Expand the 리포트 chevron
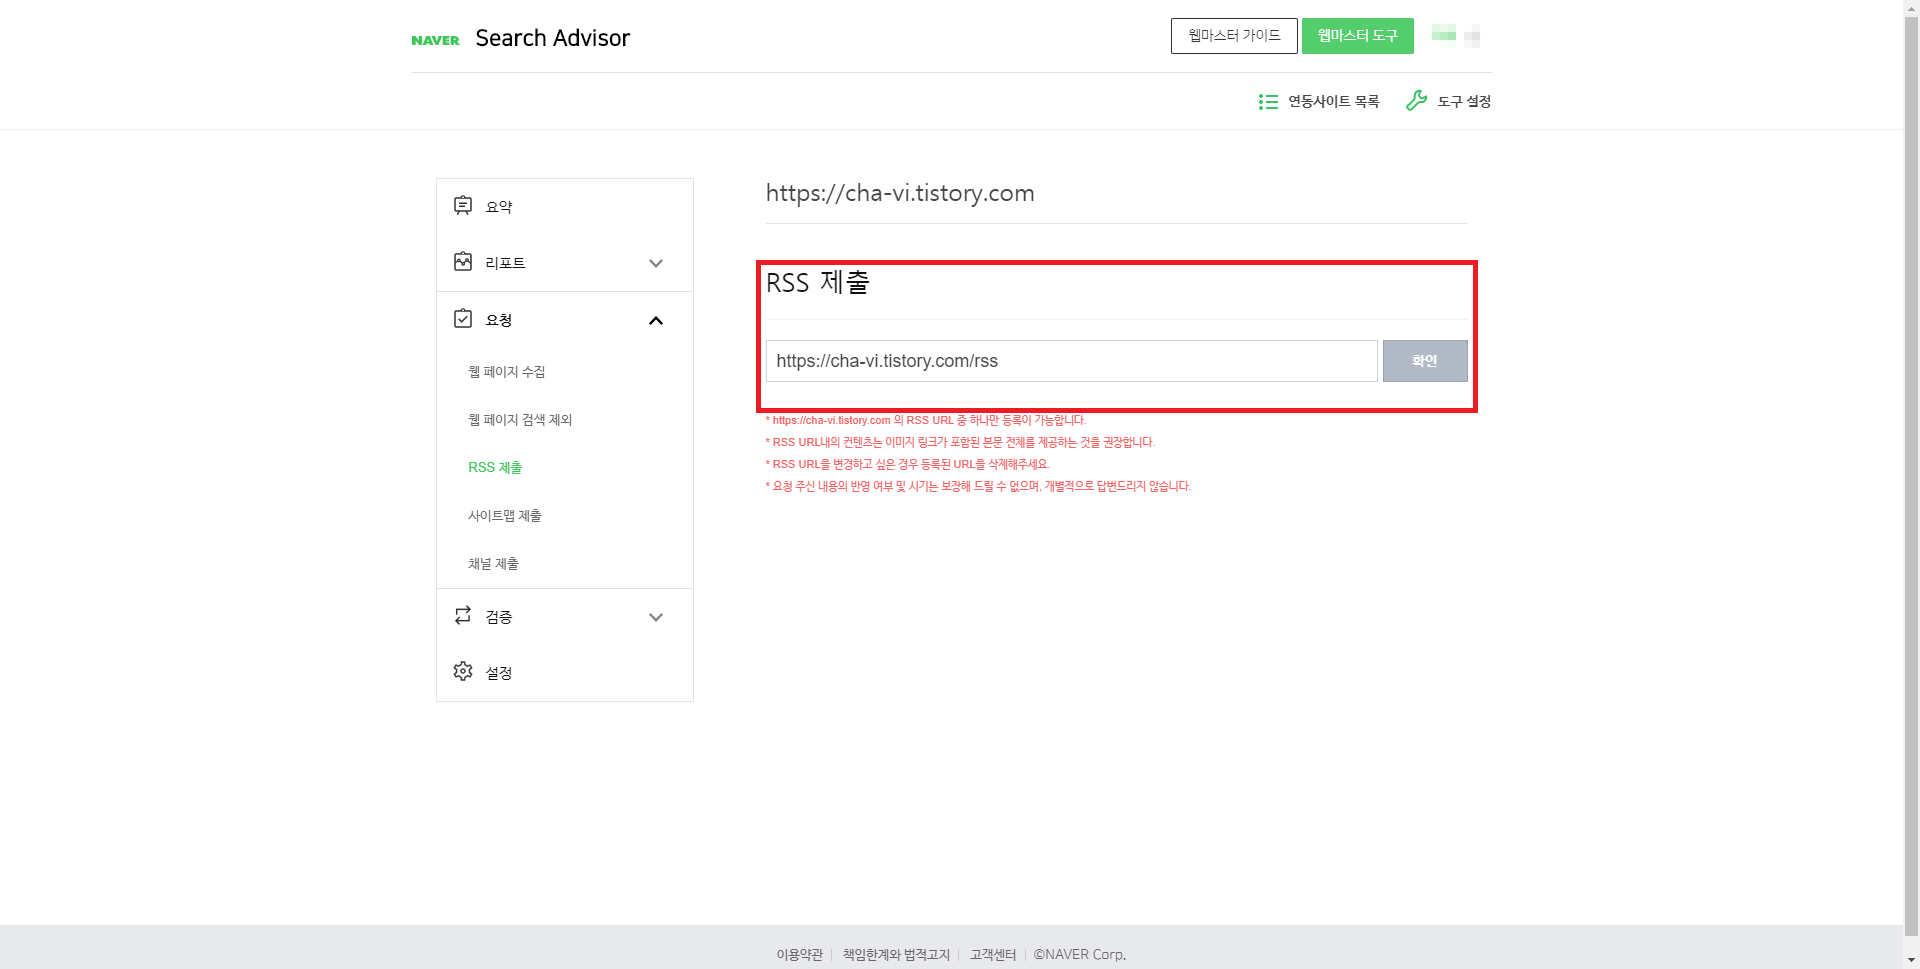Viewport: 1920px width, 969px height. coord(656,263)
